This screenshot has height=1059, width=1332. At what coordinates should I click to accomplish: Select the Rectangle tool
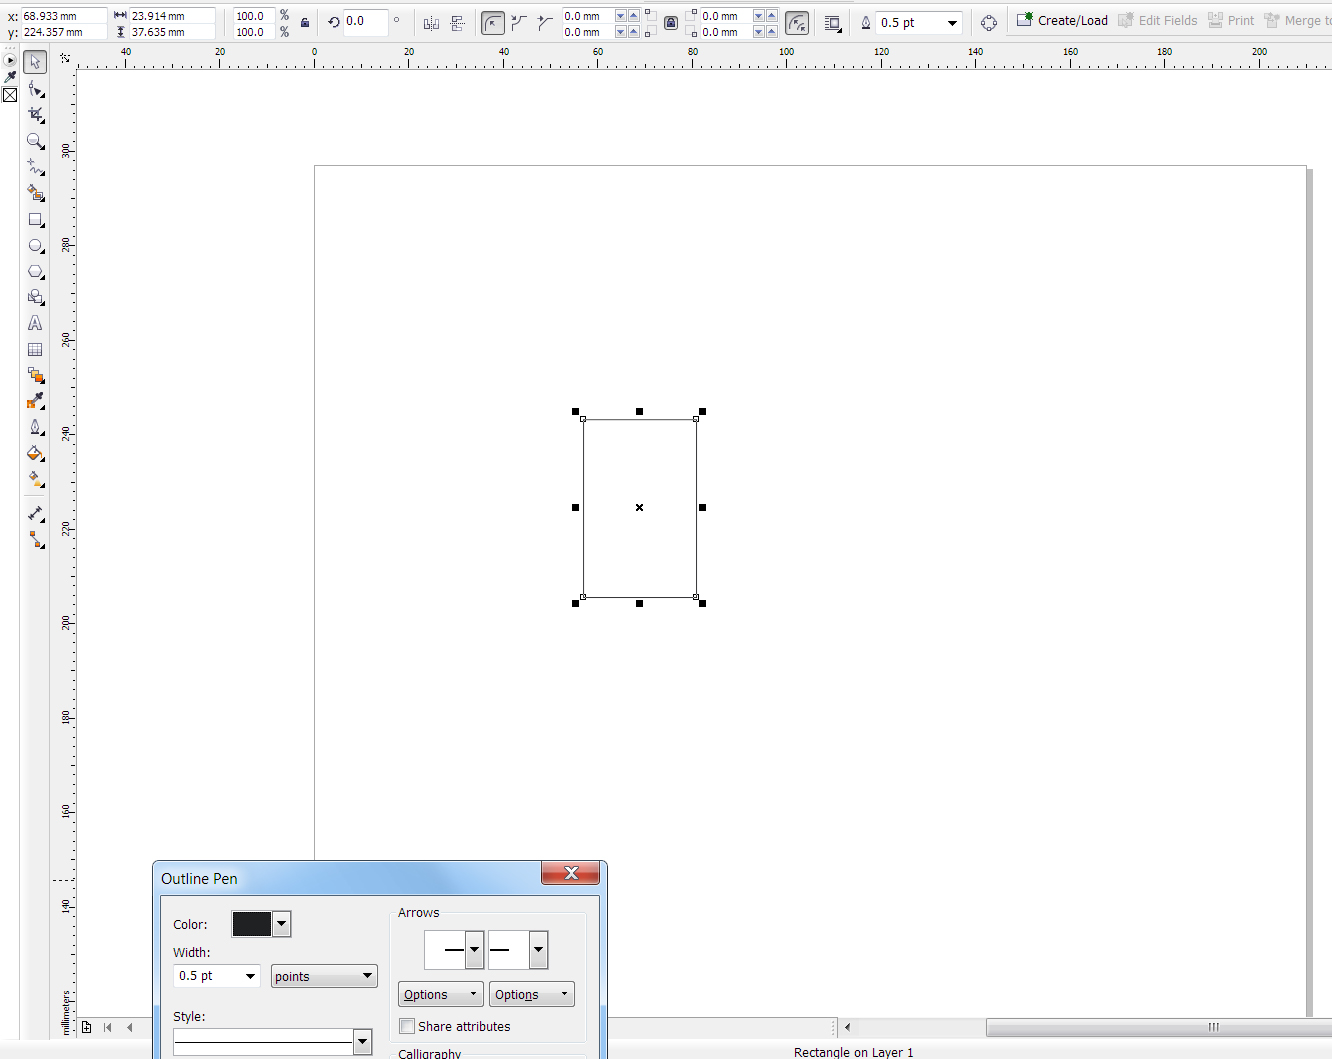pyautogui.click(x=35, y=220)
